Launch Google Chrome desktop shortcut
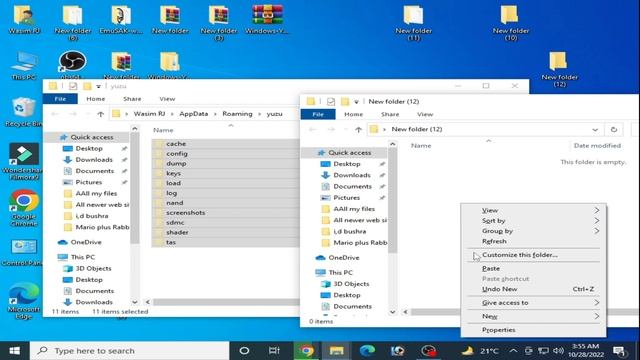Viewport: 640px width, 360px height. tap(24, 208)
